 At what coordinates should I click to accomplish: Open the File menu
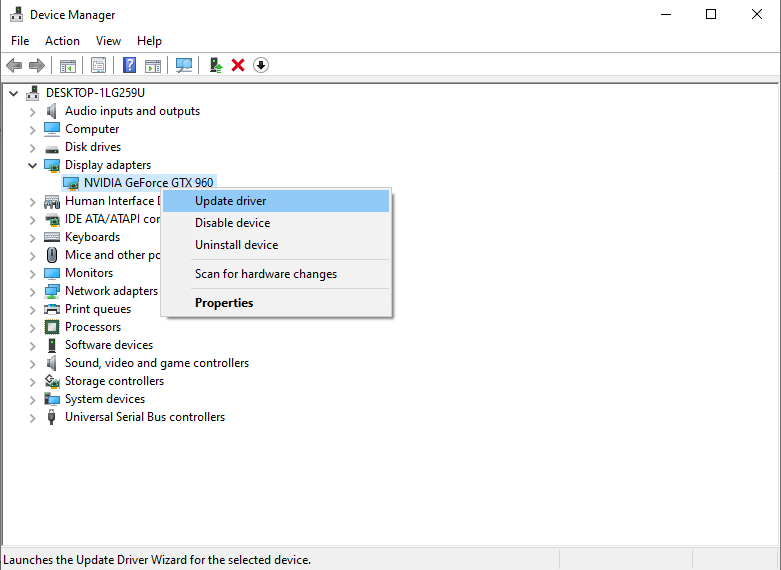pyautogui.click(x=20, y=41)
